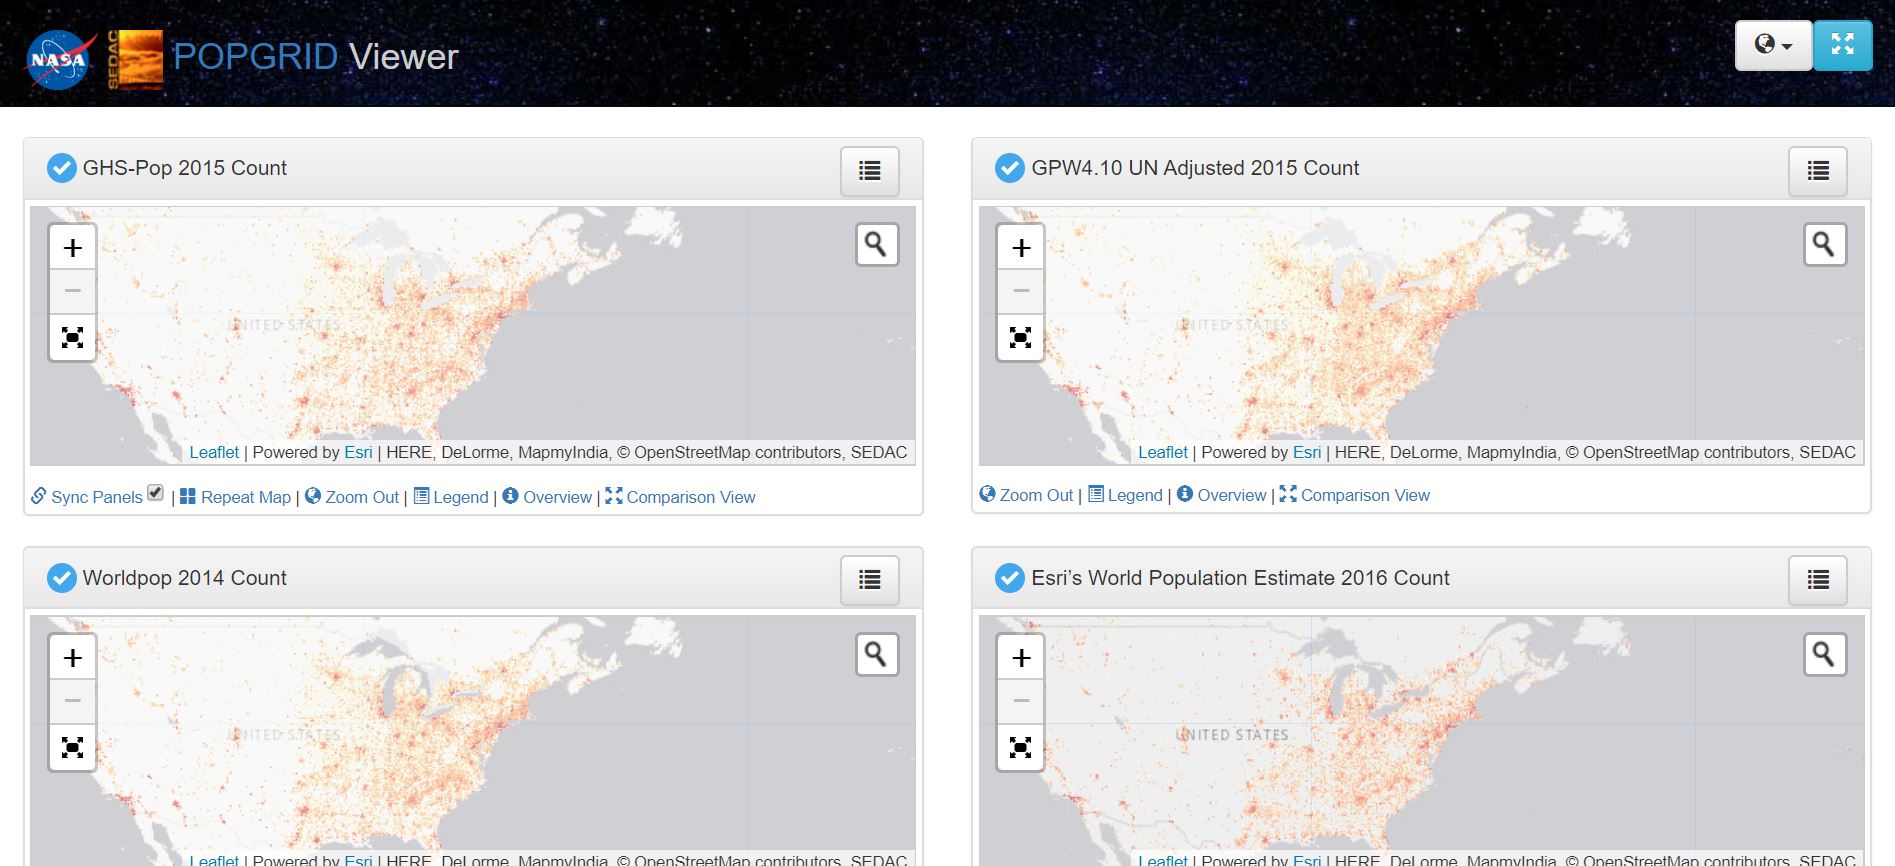
Task: Toggle fullscreen with the blue expand button
Action: coord(1842,45)
